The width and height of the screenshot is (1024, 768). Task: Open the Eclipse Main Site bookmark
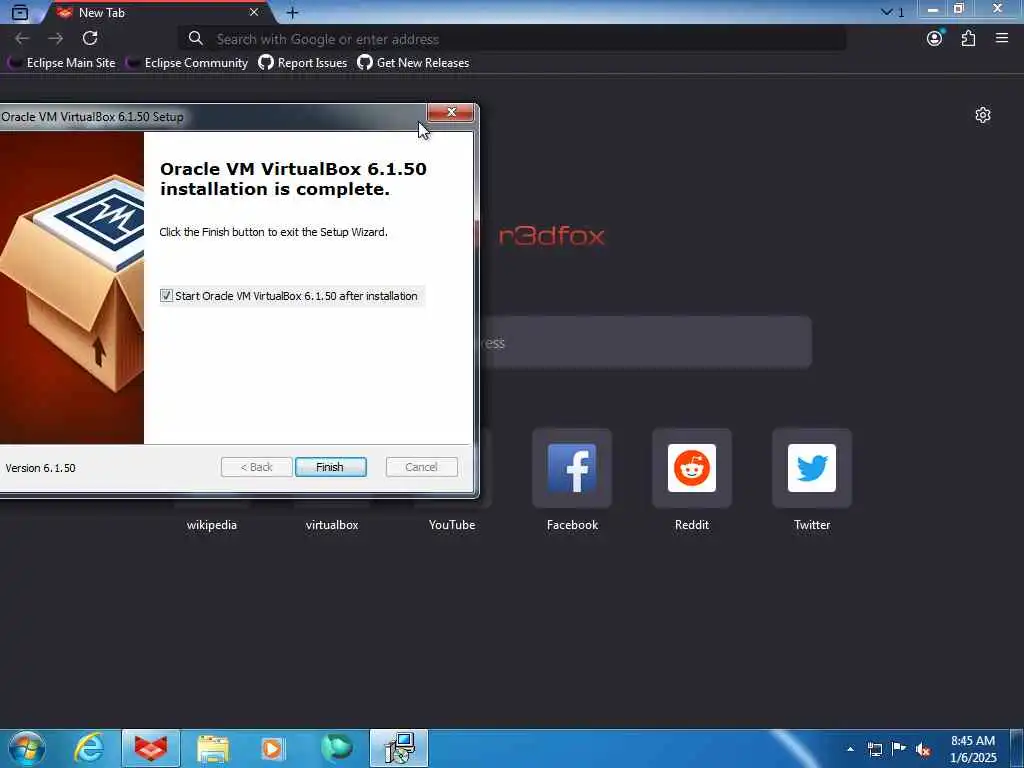[x=61, y=63]
